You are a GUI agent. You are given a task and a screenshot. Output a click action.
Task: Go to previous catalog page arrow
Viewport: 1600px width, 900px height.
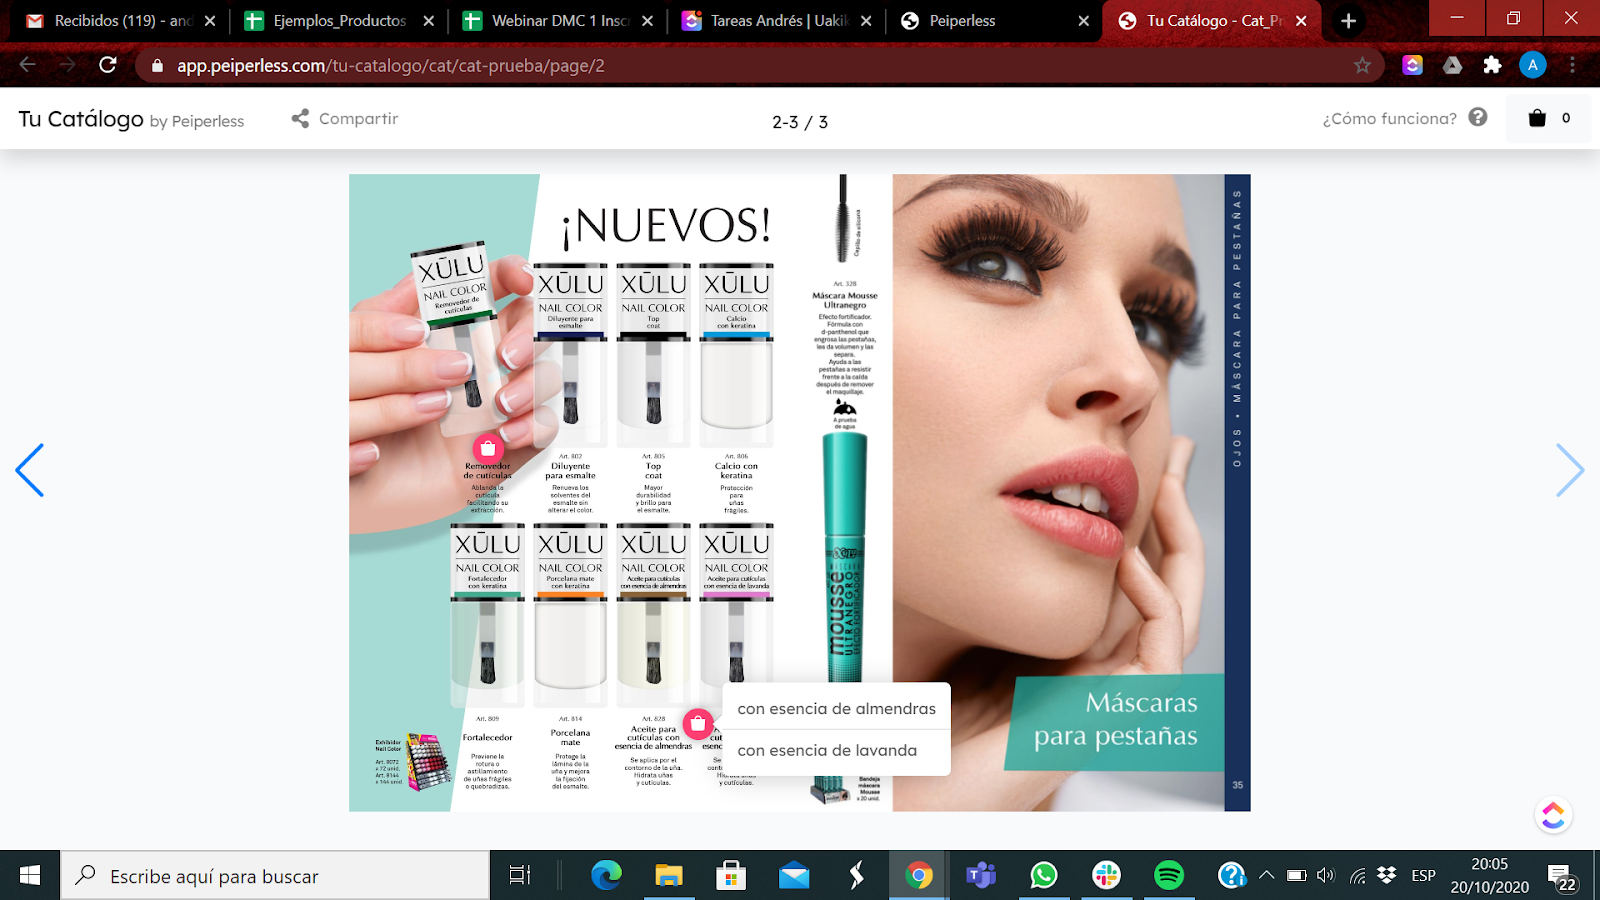[x=30, y=470]
